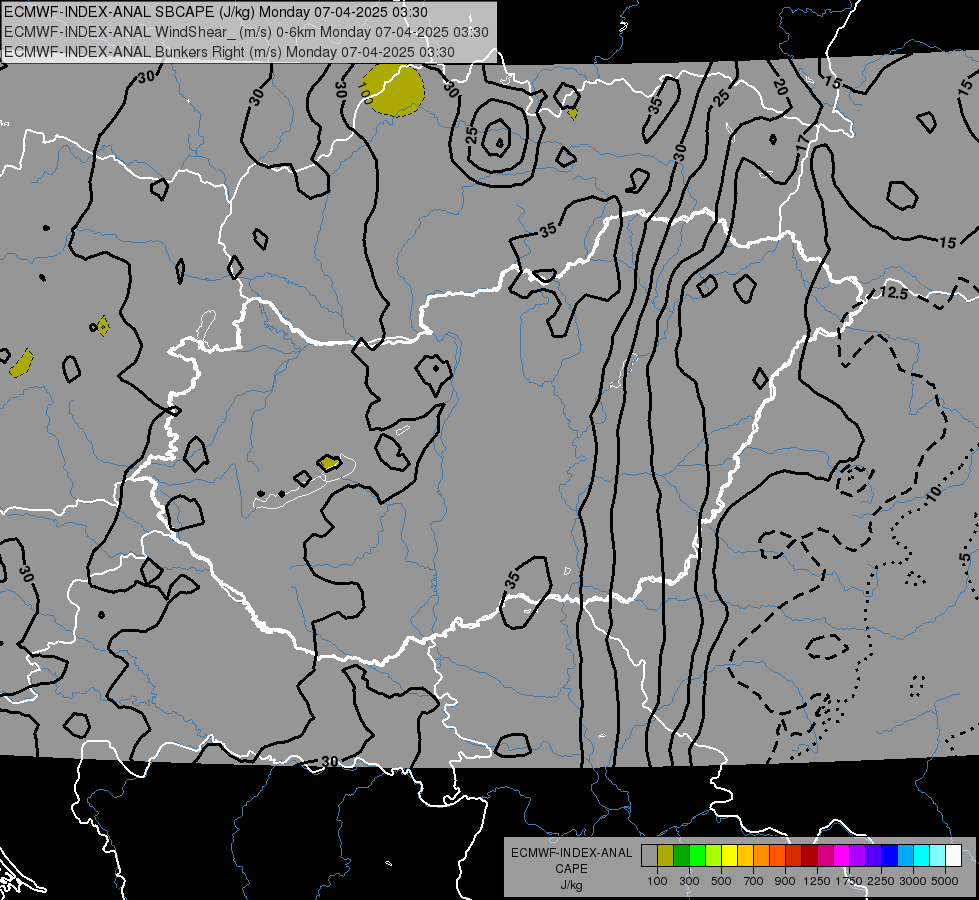Click the legend value 3000
The image size is (979, 900).
(x=913, y=881)
